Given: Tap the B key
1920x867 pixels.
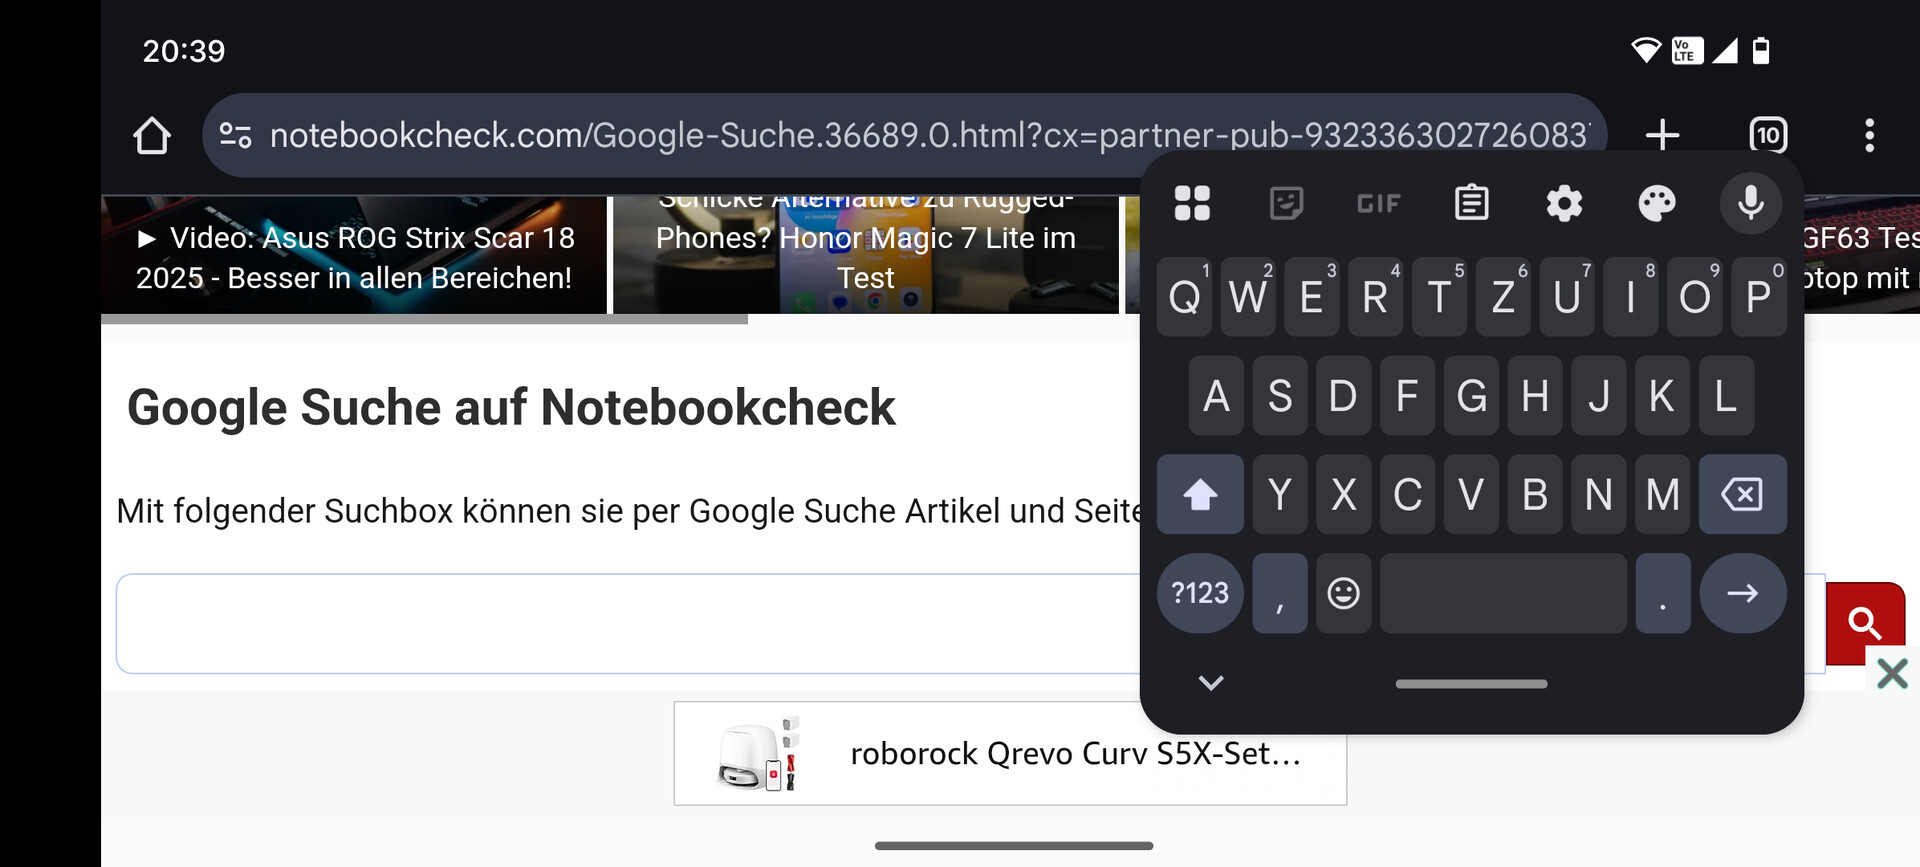Looking at the screenshot, I should [1535, 494].
